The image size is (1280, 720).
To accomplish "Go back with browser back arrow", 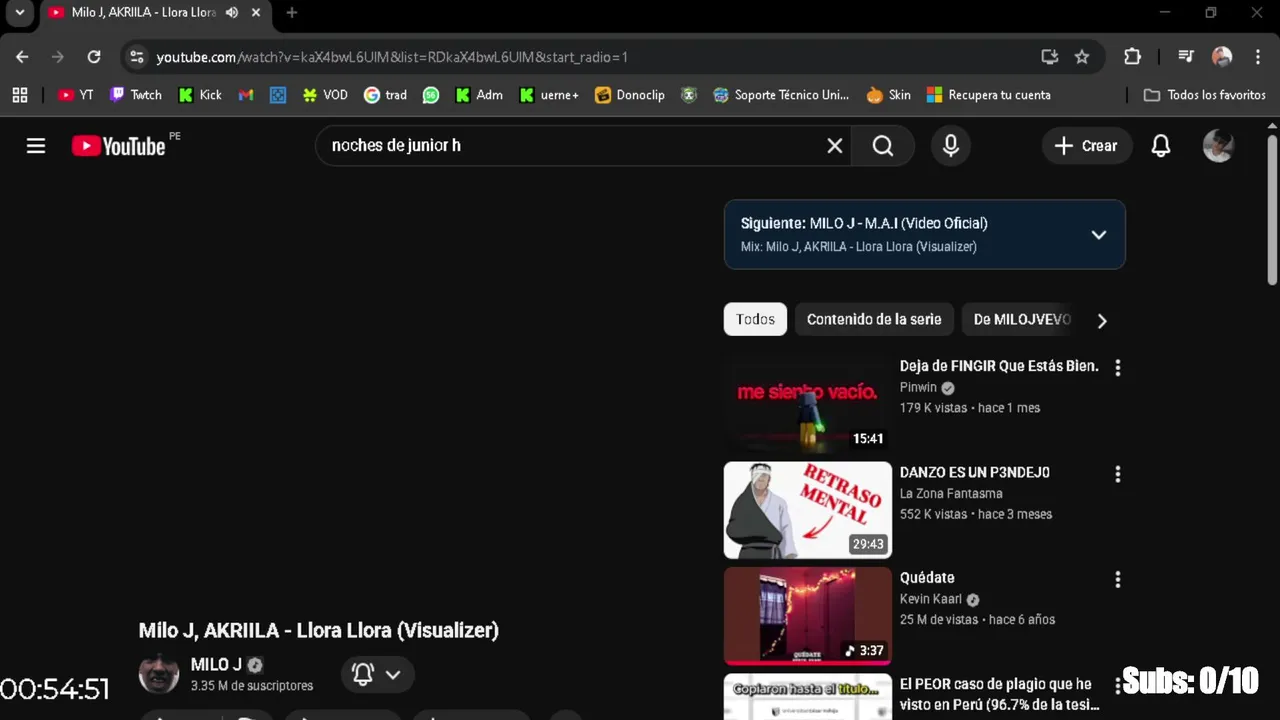I will tap(22, 57).
